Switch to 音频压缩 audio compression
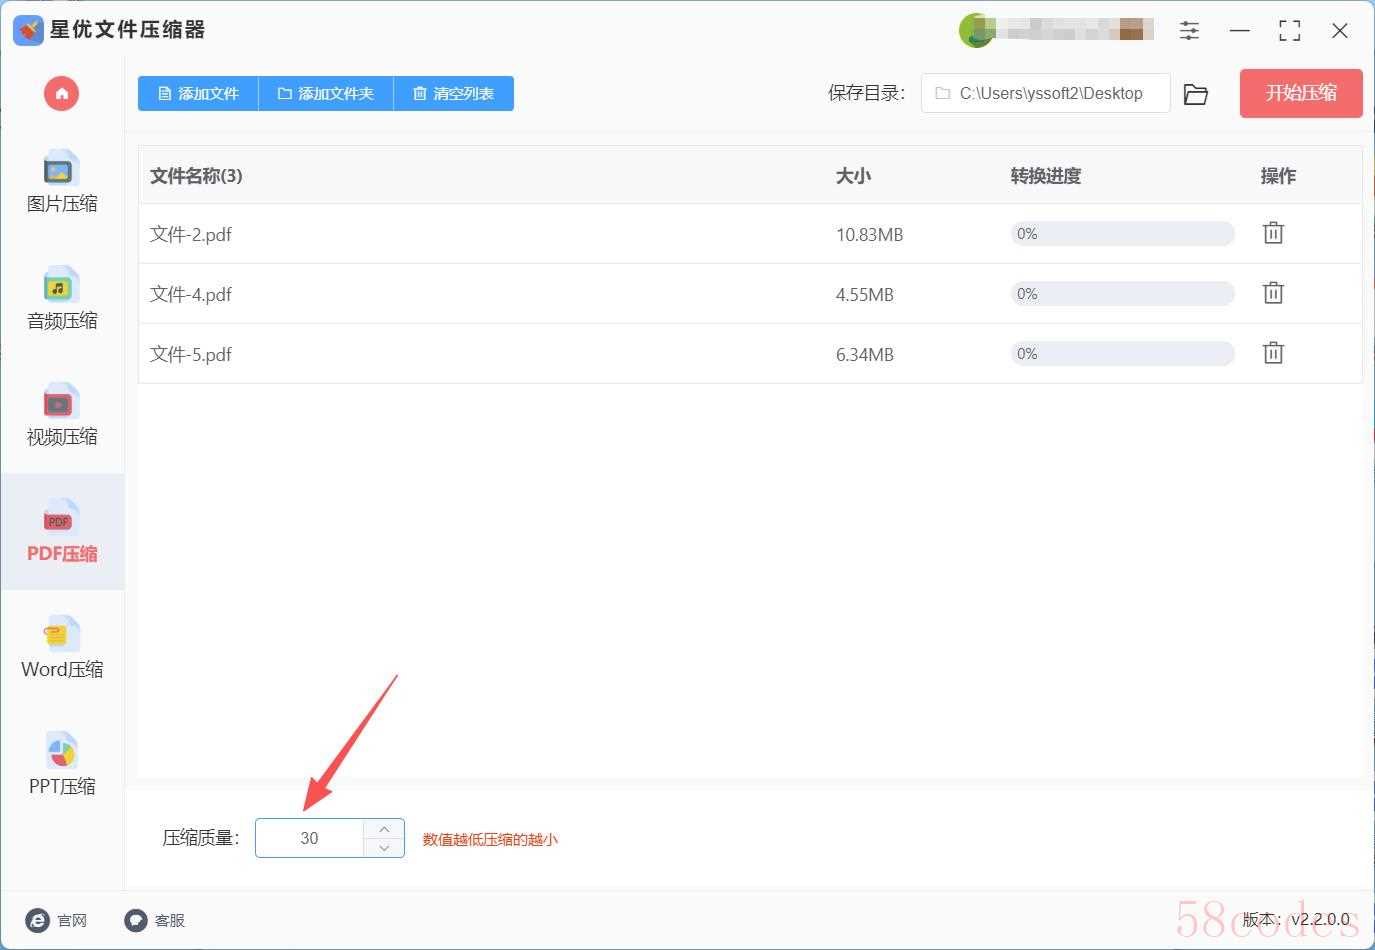 [x=61, y=299]
